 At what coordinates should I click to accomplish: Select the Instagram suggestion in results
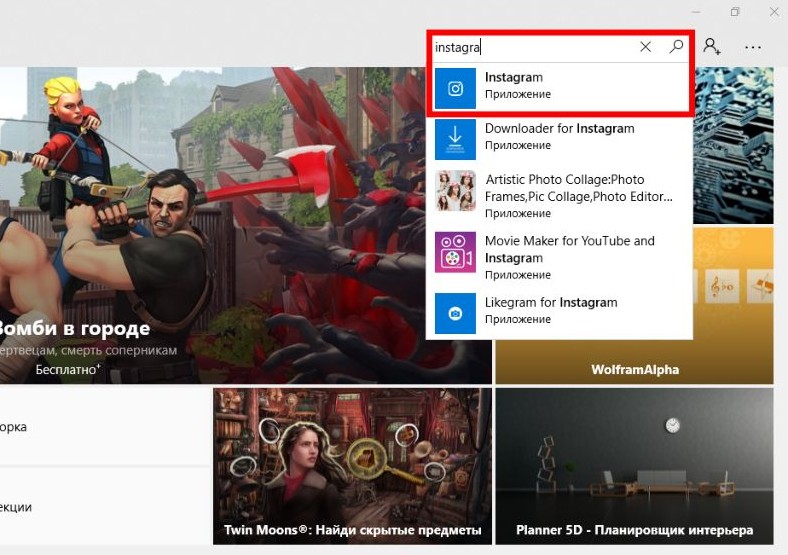coord(559,88)
